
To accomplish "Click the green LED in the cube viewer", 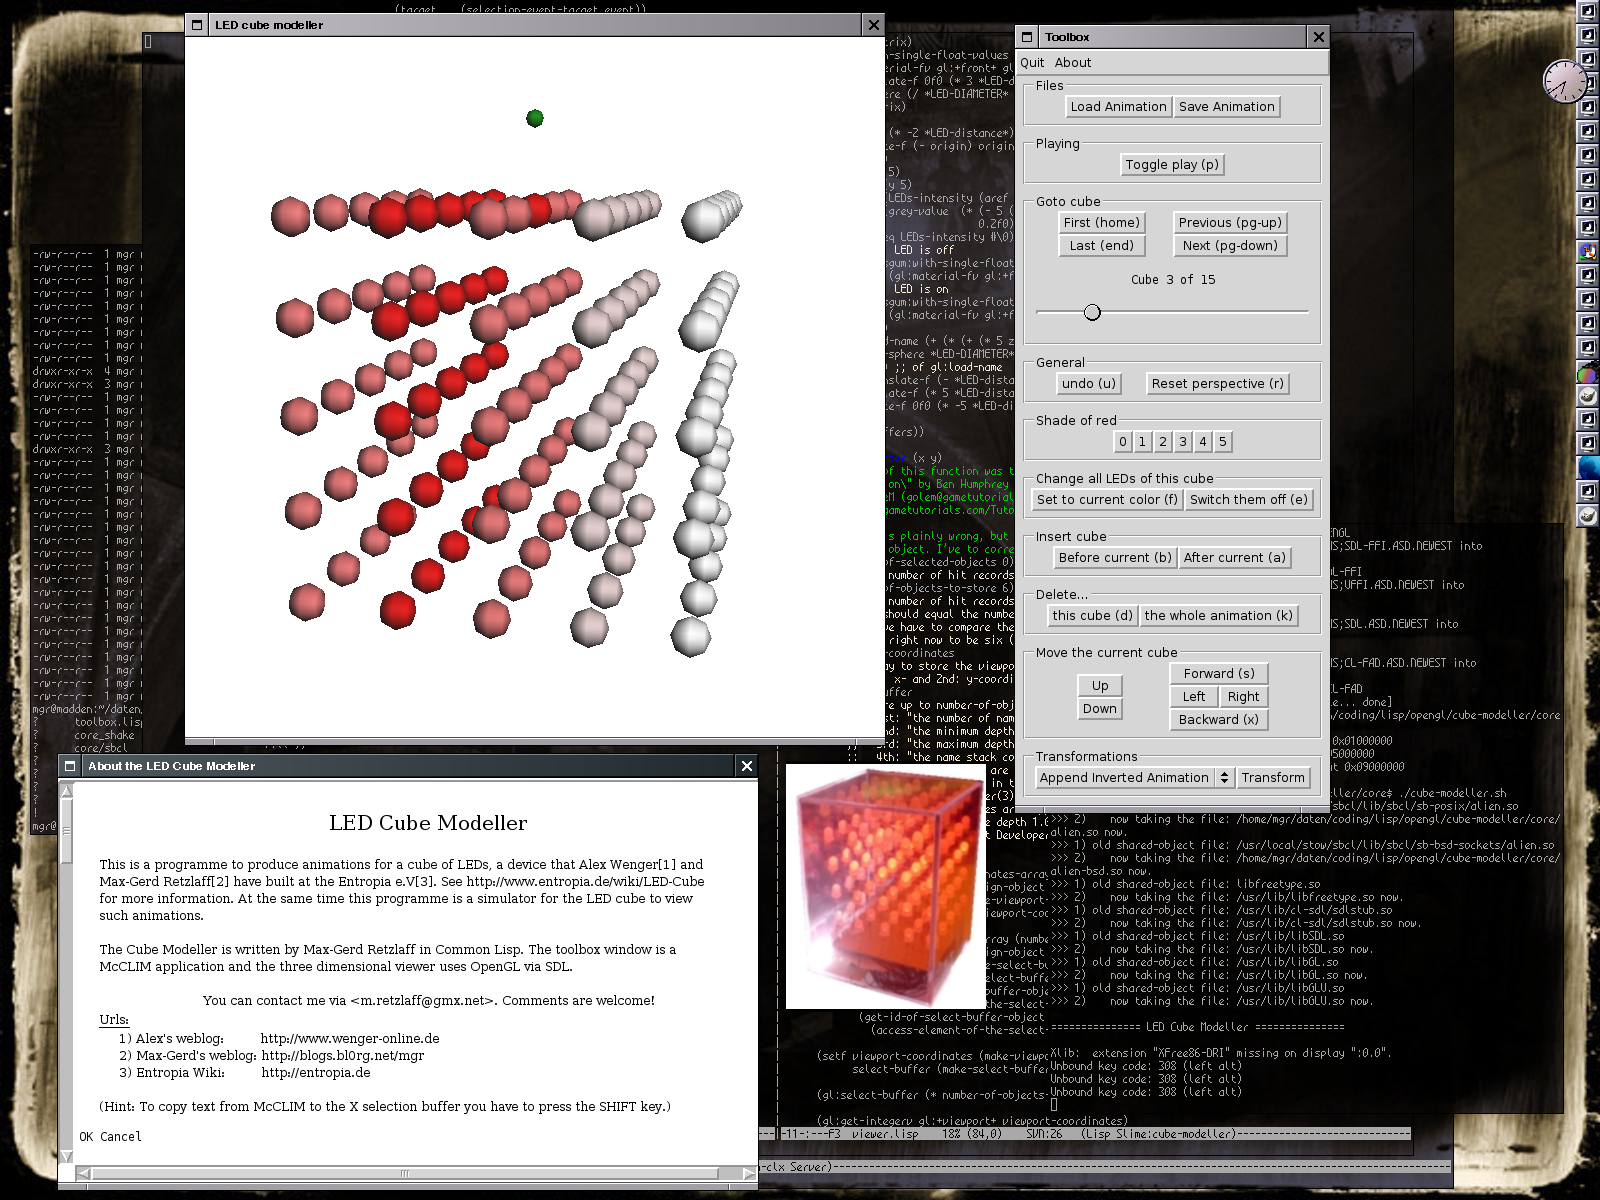I will point(535,118).
